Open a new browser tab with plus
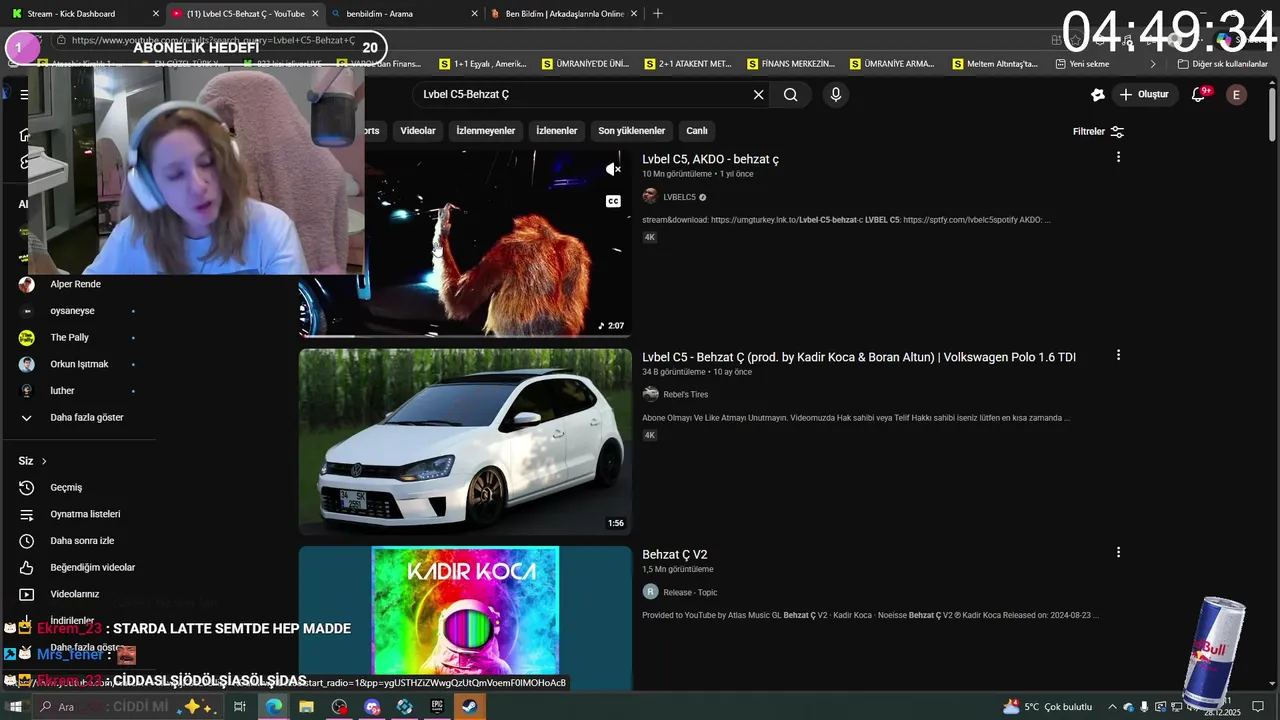This screenshot has width=1280, height=720. pos(657,14)
